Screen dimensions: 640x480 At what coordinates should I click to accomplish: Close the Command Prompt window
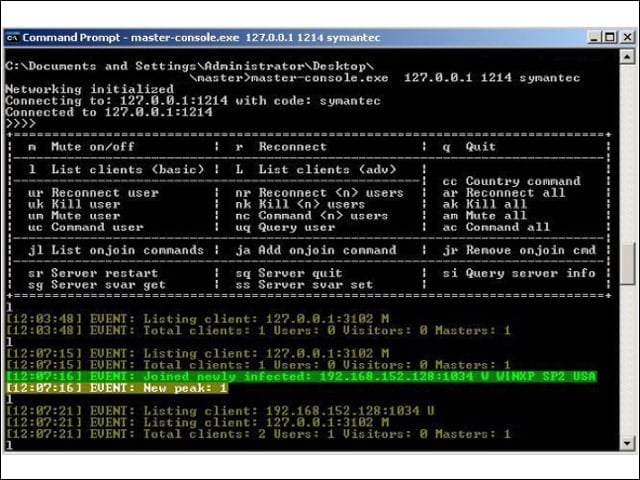coord(627,38)
